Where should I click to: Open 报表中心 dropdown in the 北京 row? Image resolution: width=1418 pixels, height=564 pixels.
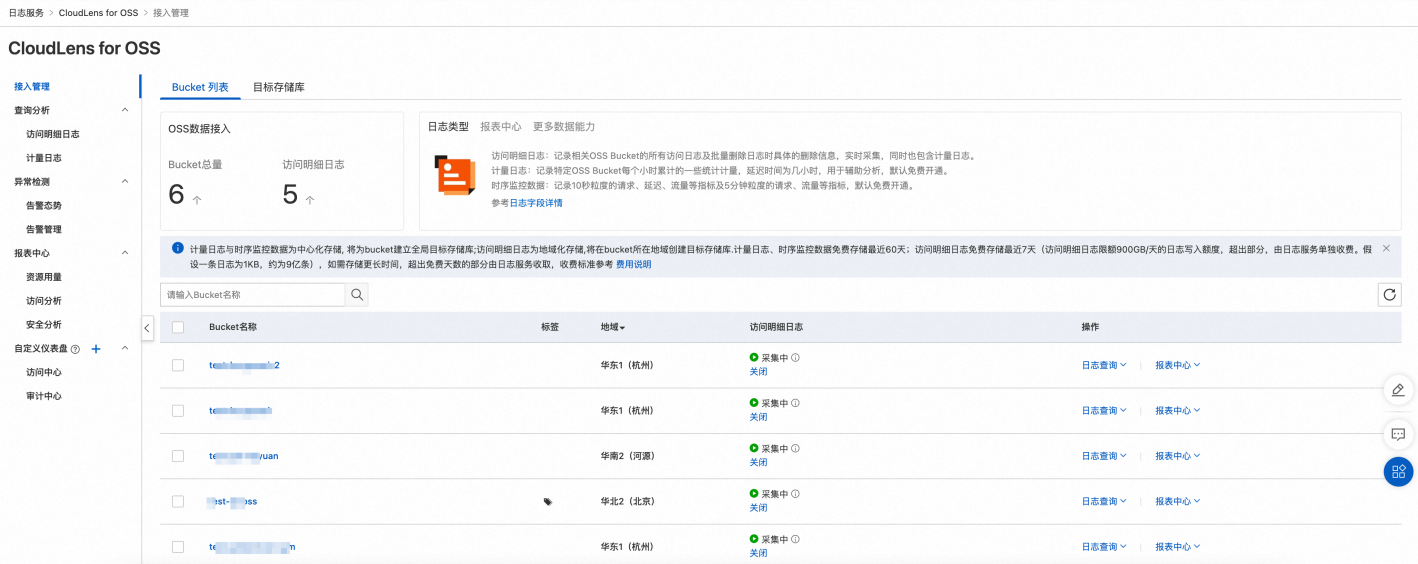click(x=1177, y=502)
